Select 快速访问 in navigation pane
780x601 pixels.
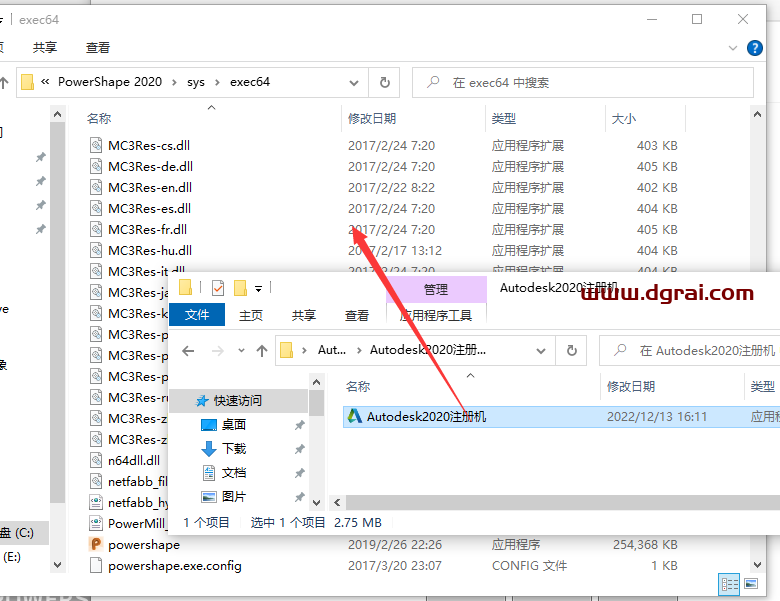click(237, 401)
